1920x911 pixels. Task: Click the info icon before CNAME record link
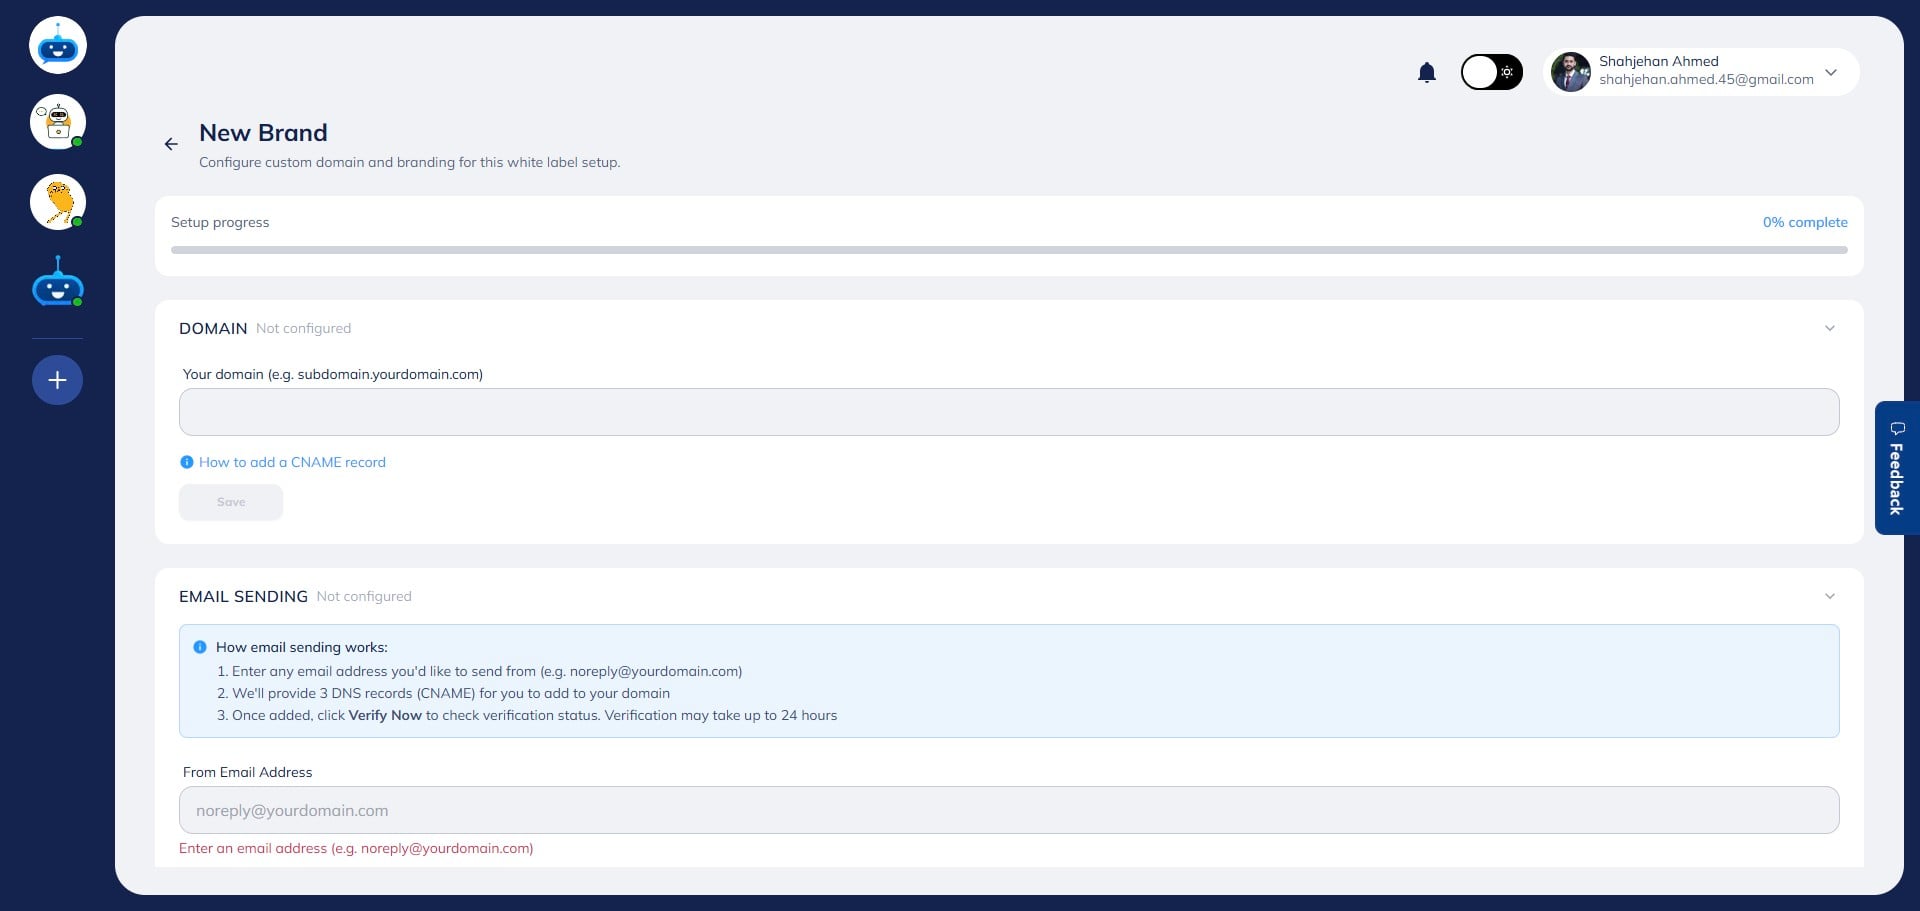click(x=186, y=462)
